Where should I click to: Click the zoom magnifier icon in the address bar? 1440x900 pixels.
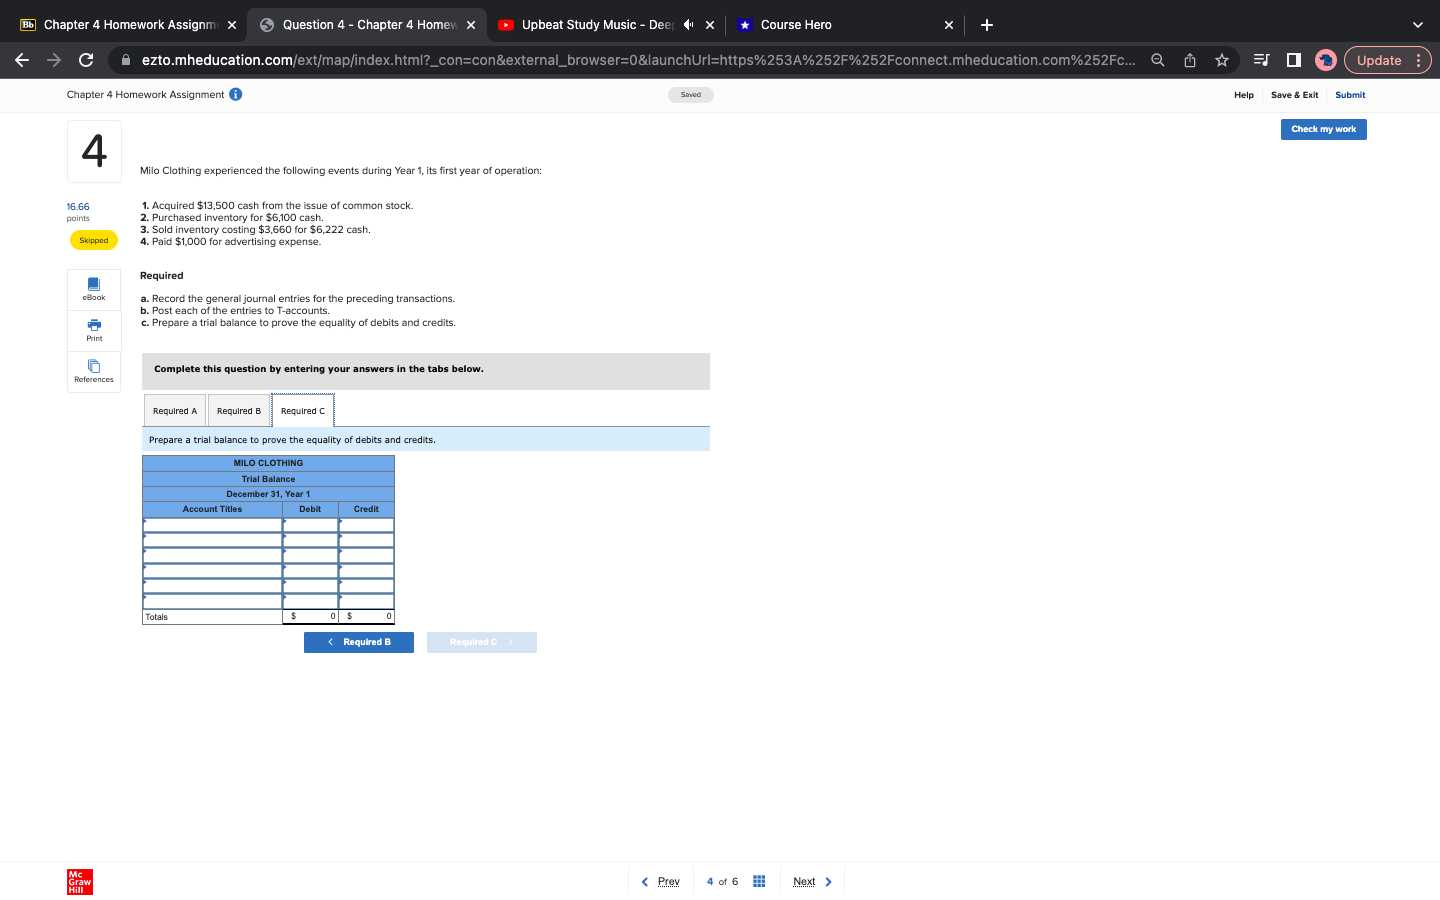pos(1157,60)
